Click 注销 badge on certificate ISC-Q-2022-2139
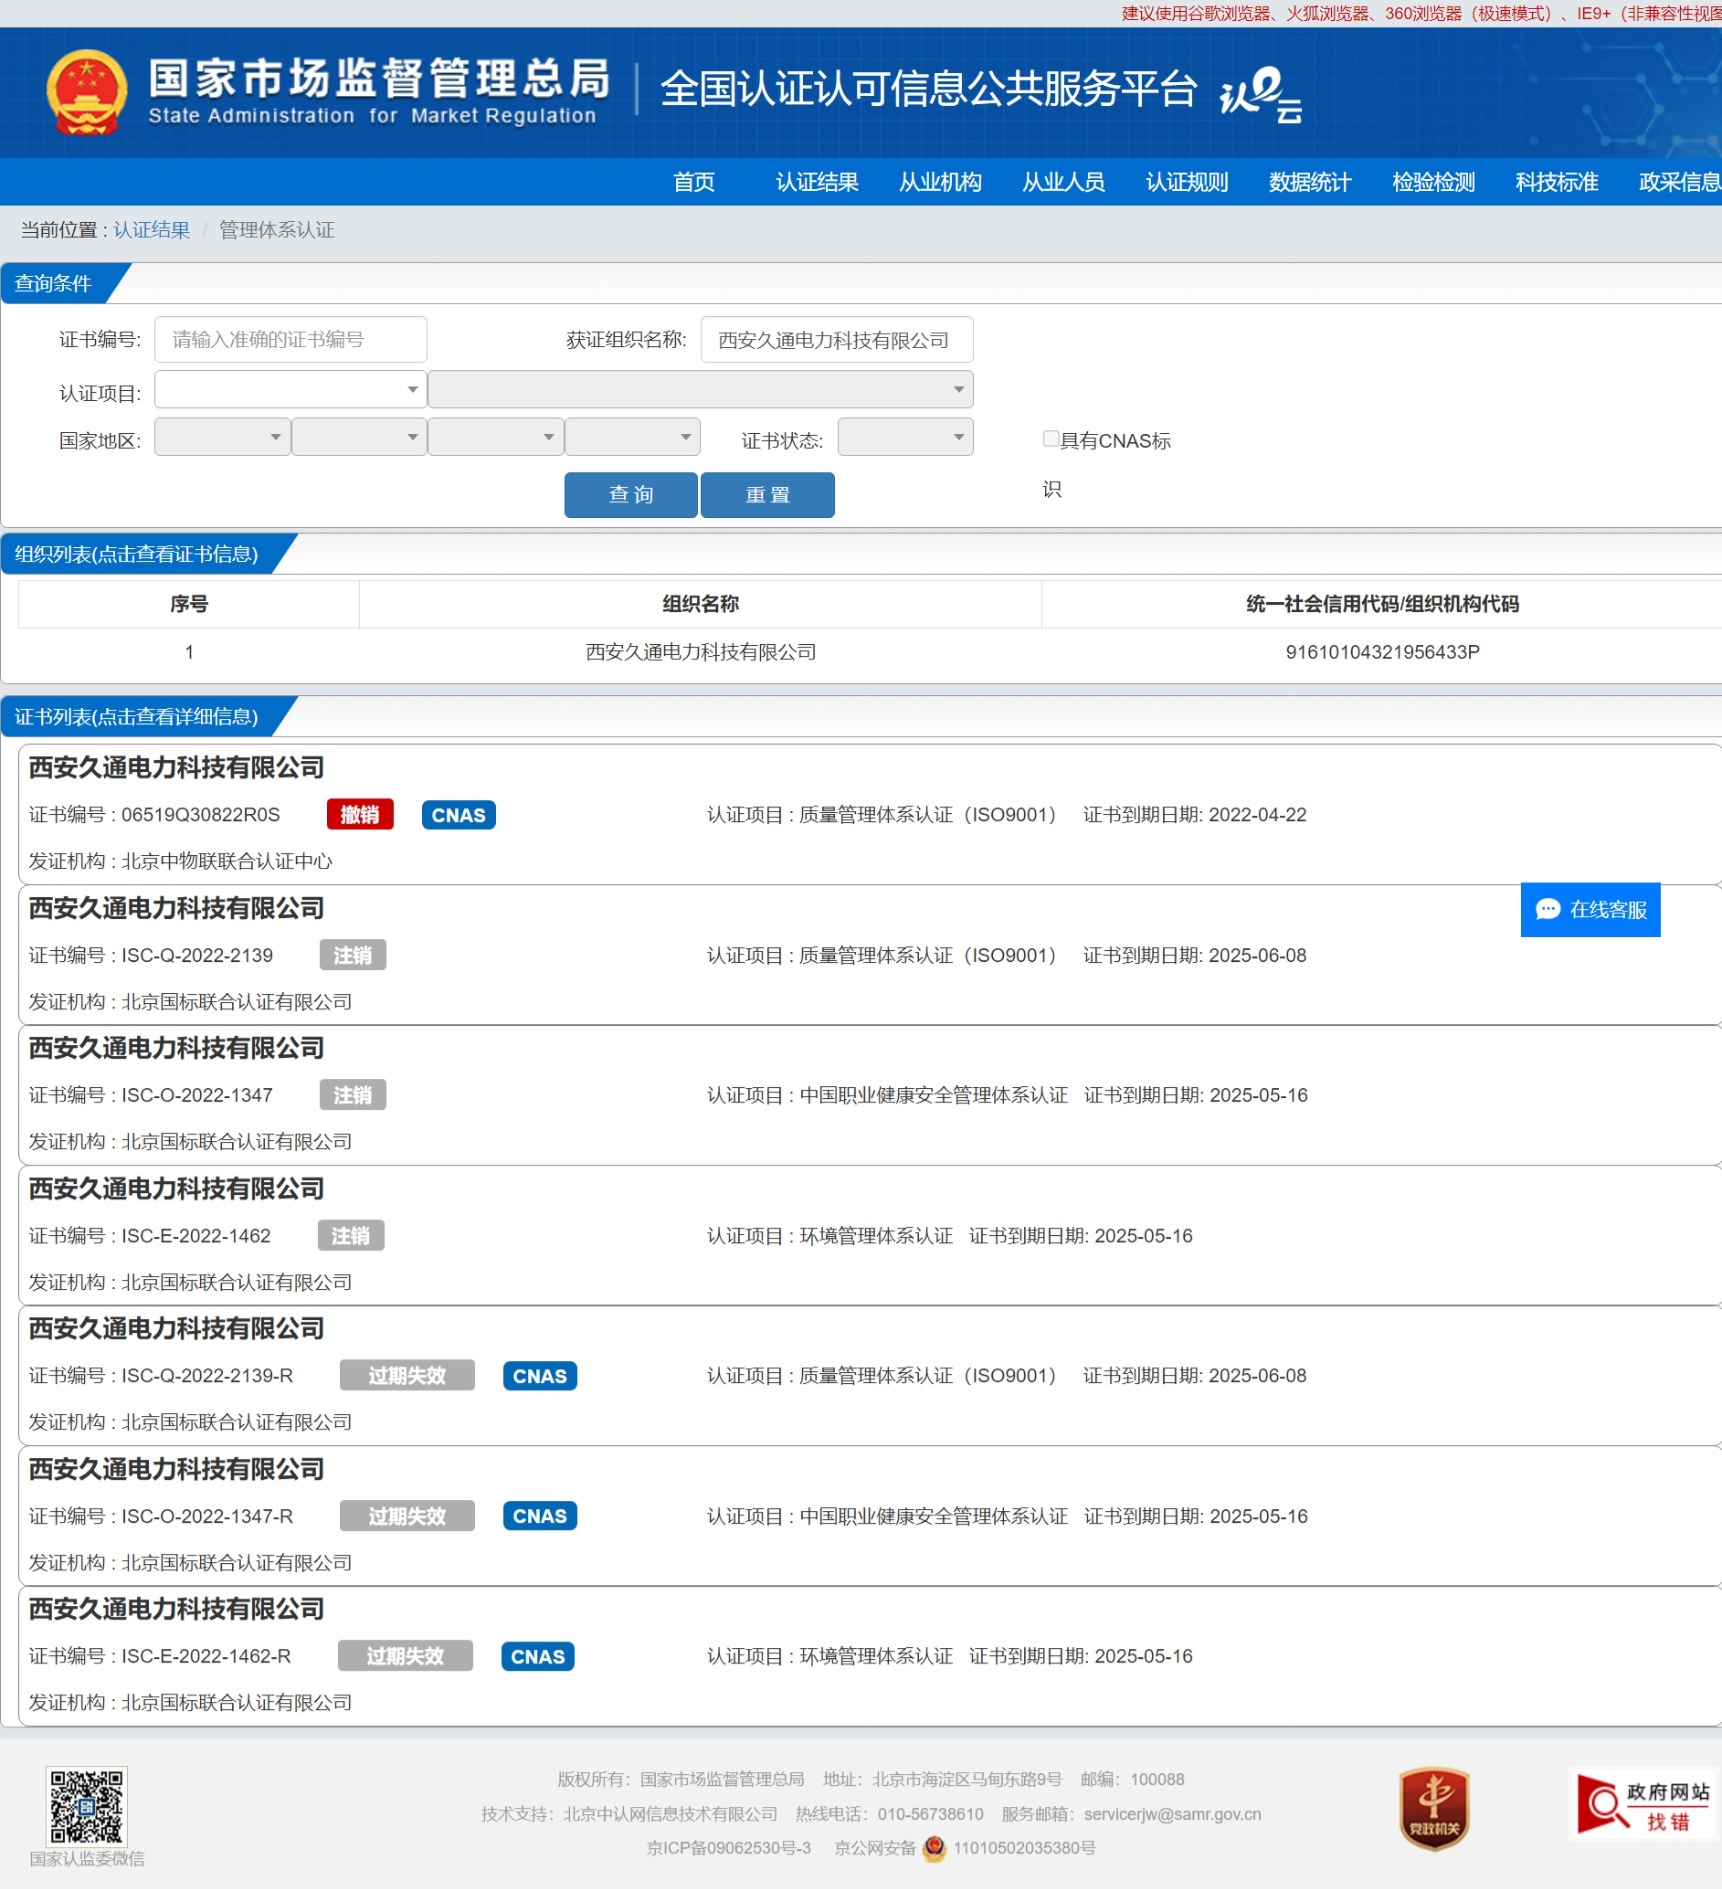 (353, 955)
